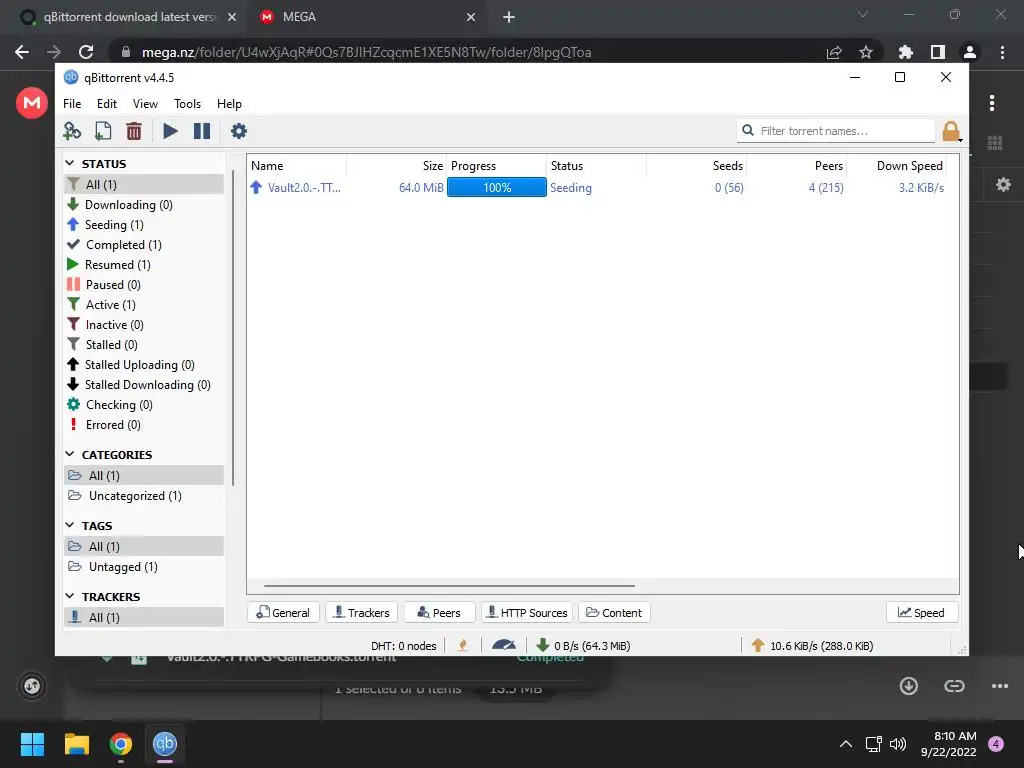Open the File menu
1024x768 pixels.
[x=72, y=104]
